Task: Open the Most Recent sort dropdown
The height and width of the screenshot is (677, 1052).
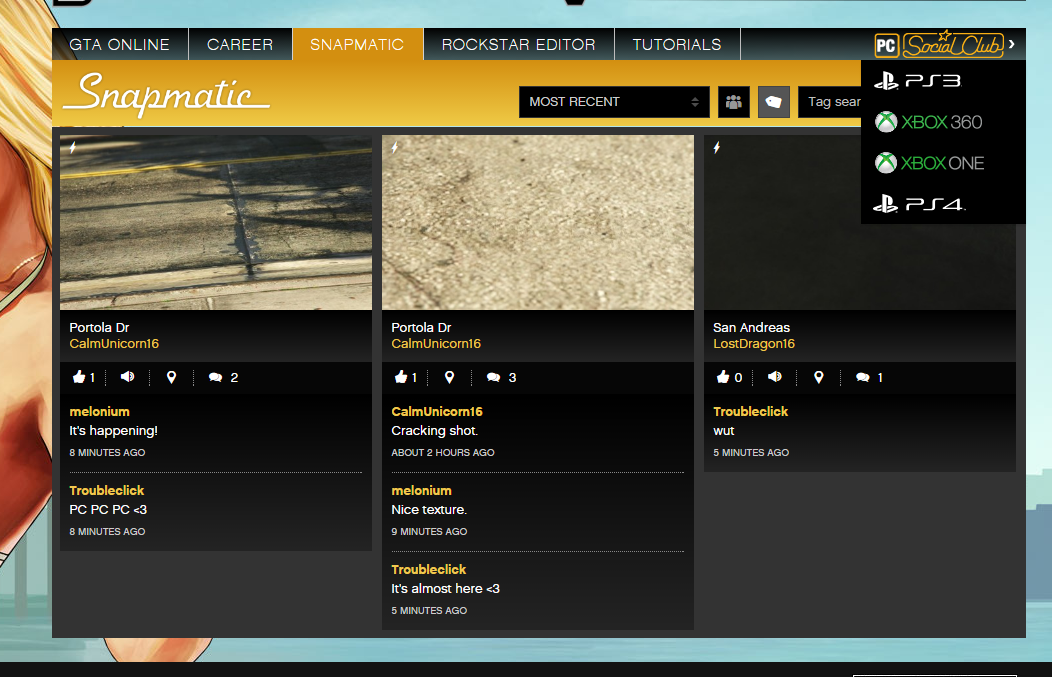Action: point(614,102)
